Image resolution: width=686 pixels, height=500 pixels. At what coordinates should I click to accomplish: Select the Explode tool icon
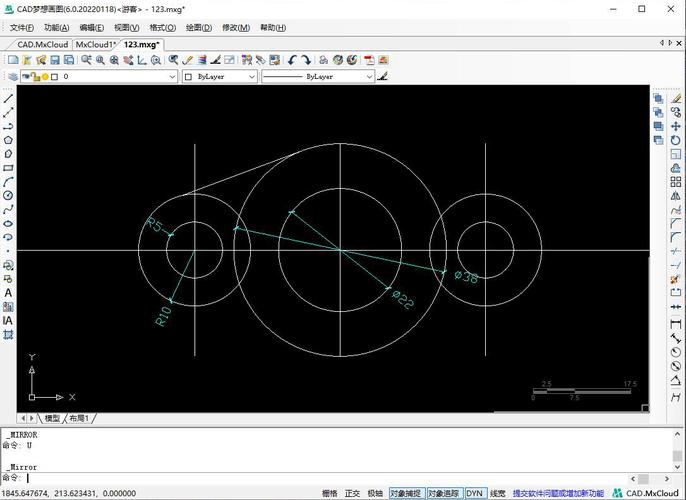point(676,279)
